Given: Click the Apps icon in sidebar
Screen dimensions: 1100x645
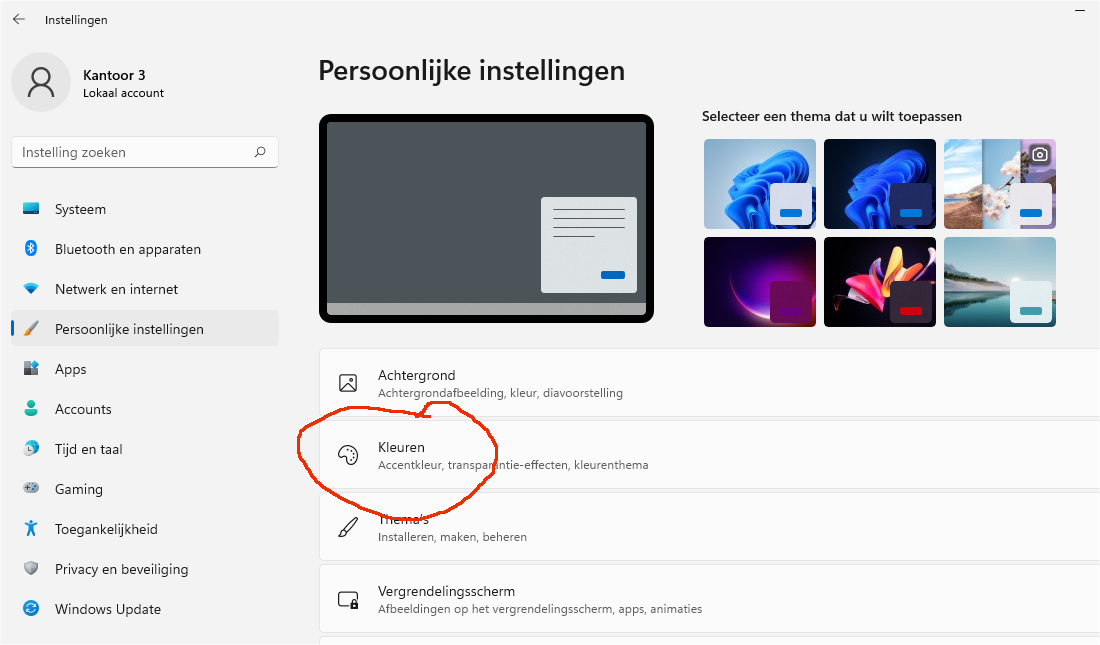Looking at the screenshot, I should (x=31, y=368).
